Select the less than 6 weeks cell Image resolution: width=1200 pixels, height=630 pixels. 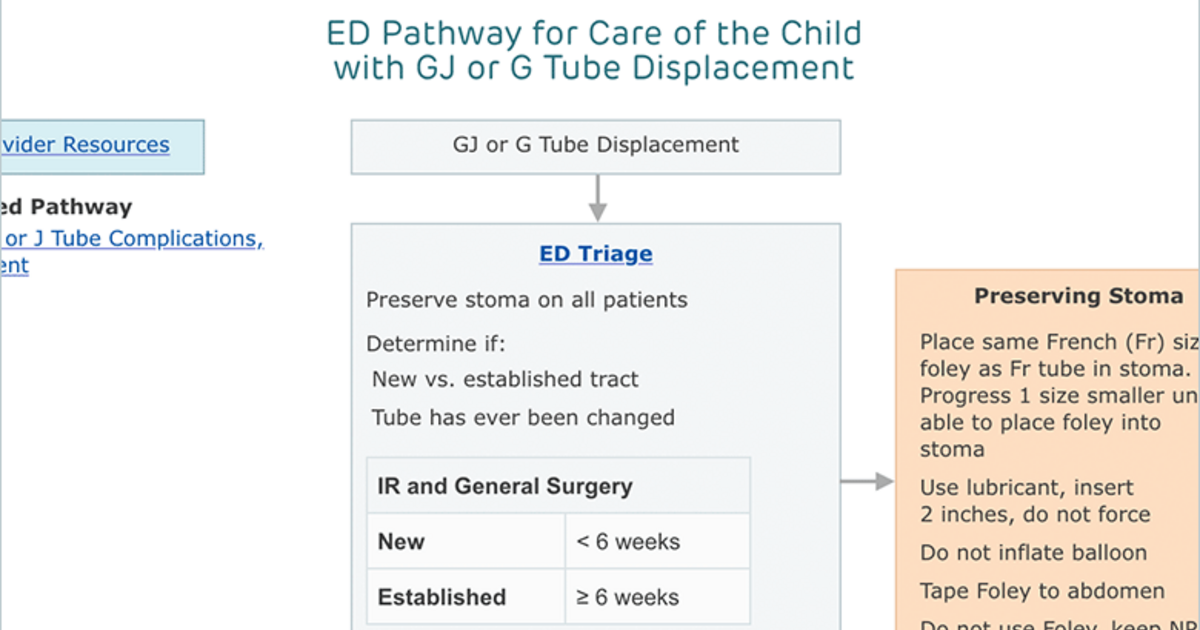pos(658,542)
